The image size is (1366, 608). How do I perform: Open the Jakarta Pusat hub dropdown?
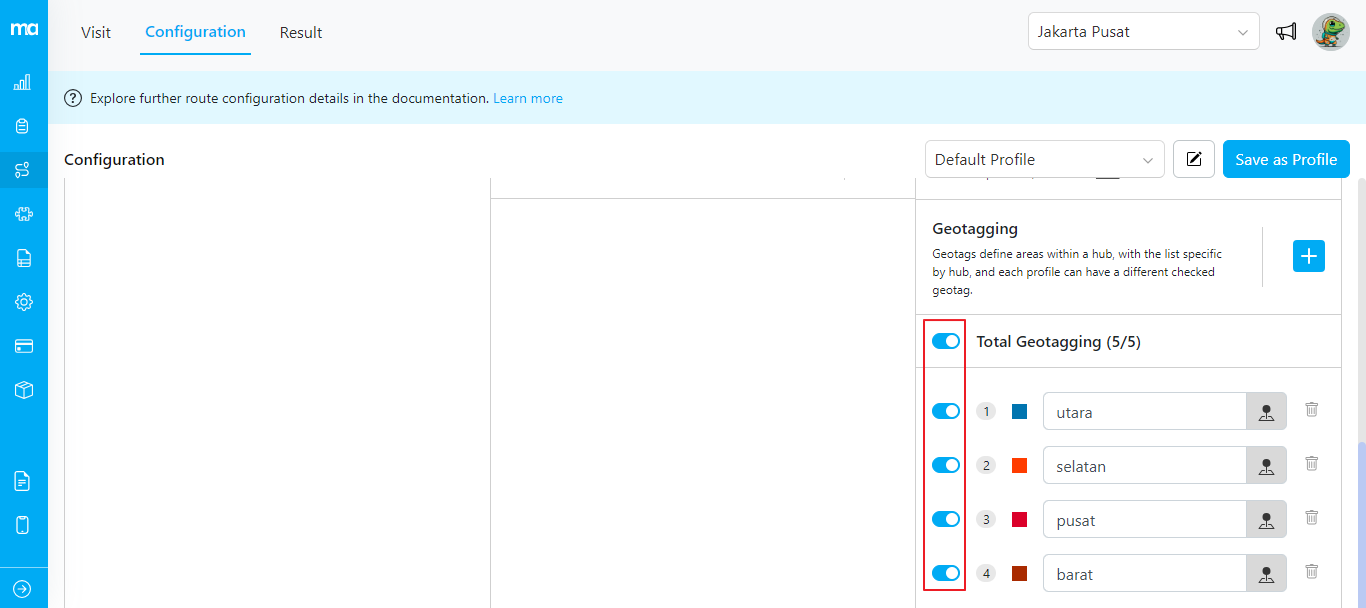[x=1143, y=32]
